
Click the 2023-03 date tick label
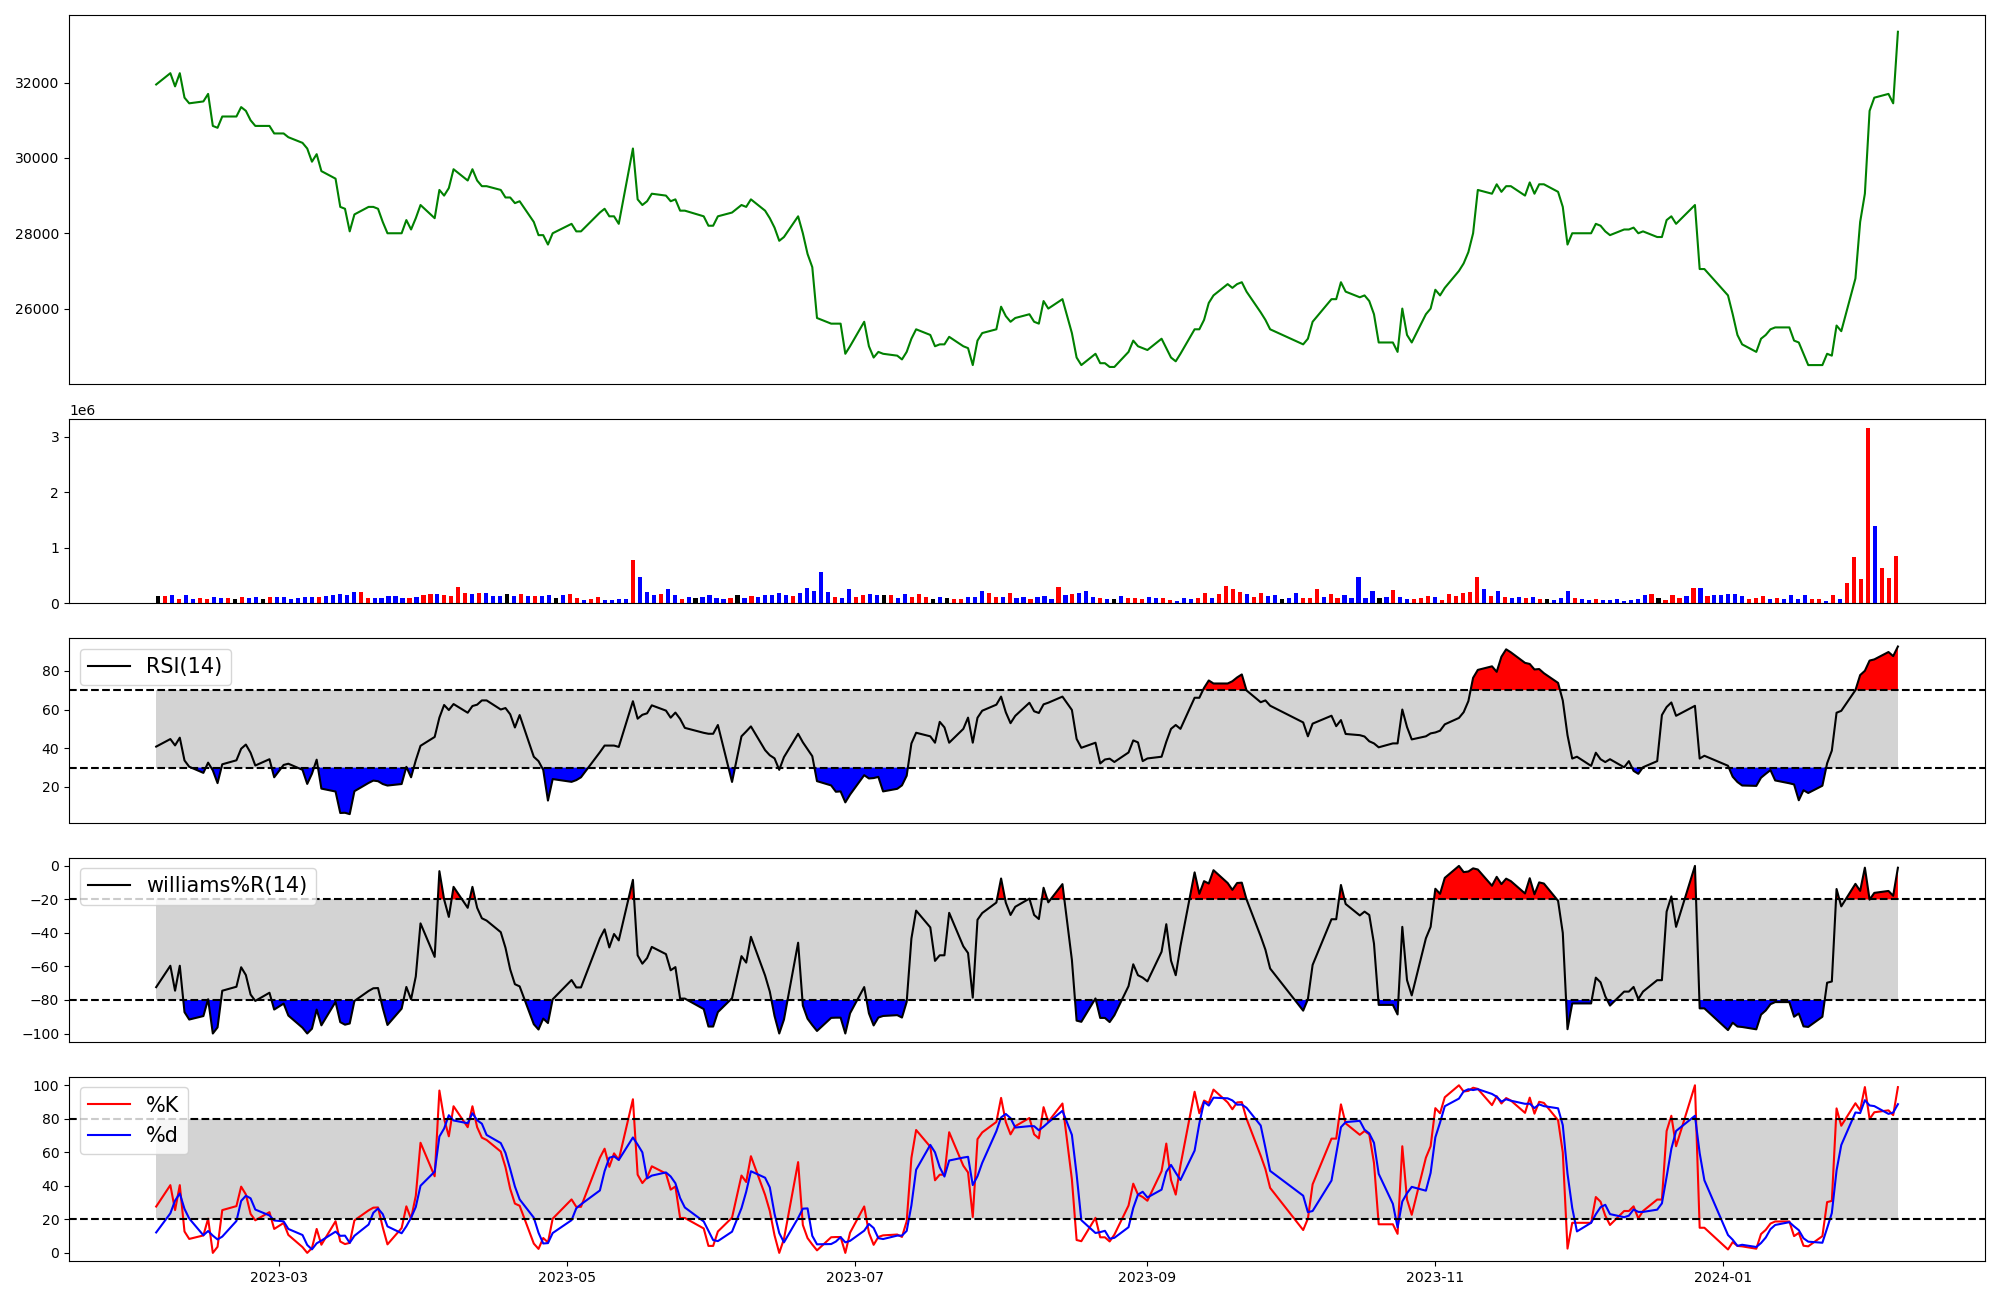279,1277
